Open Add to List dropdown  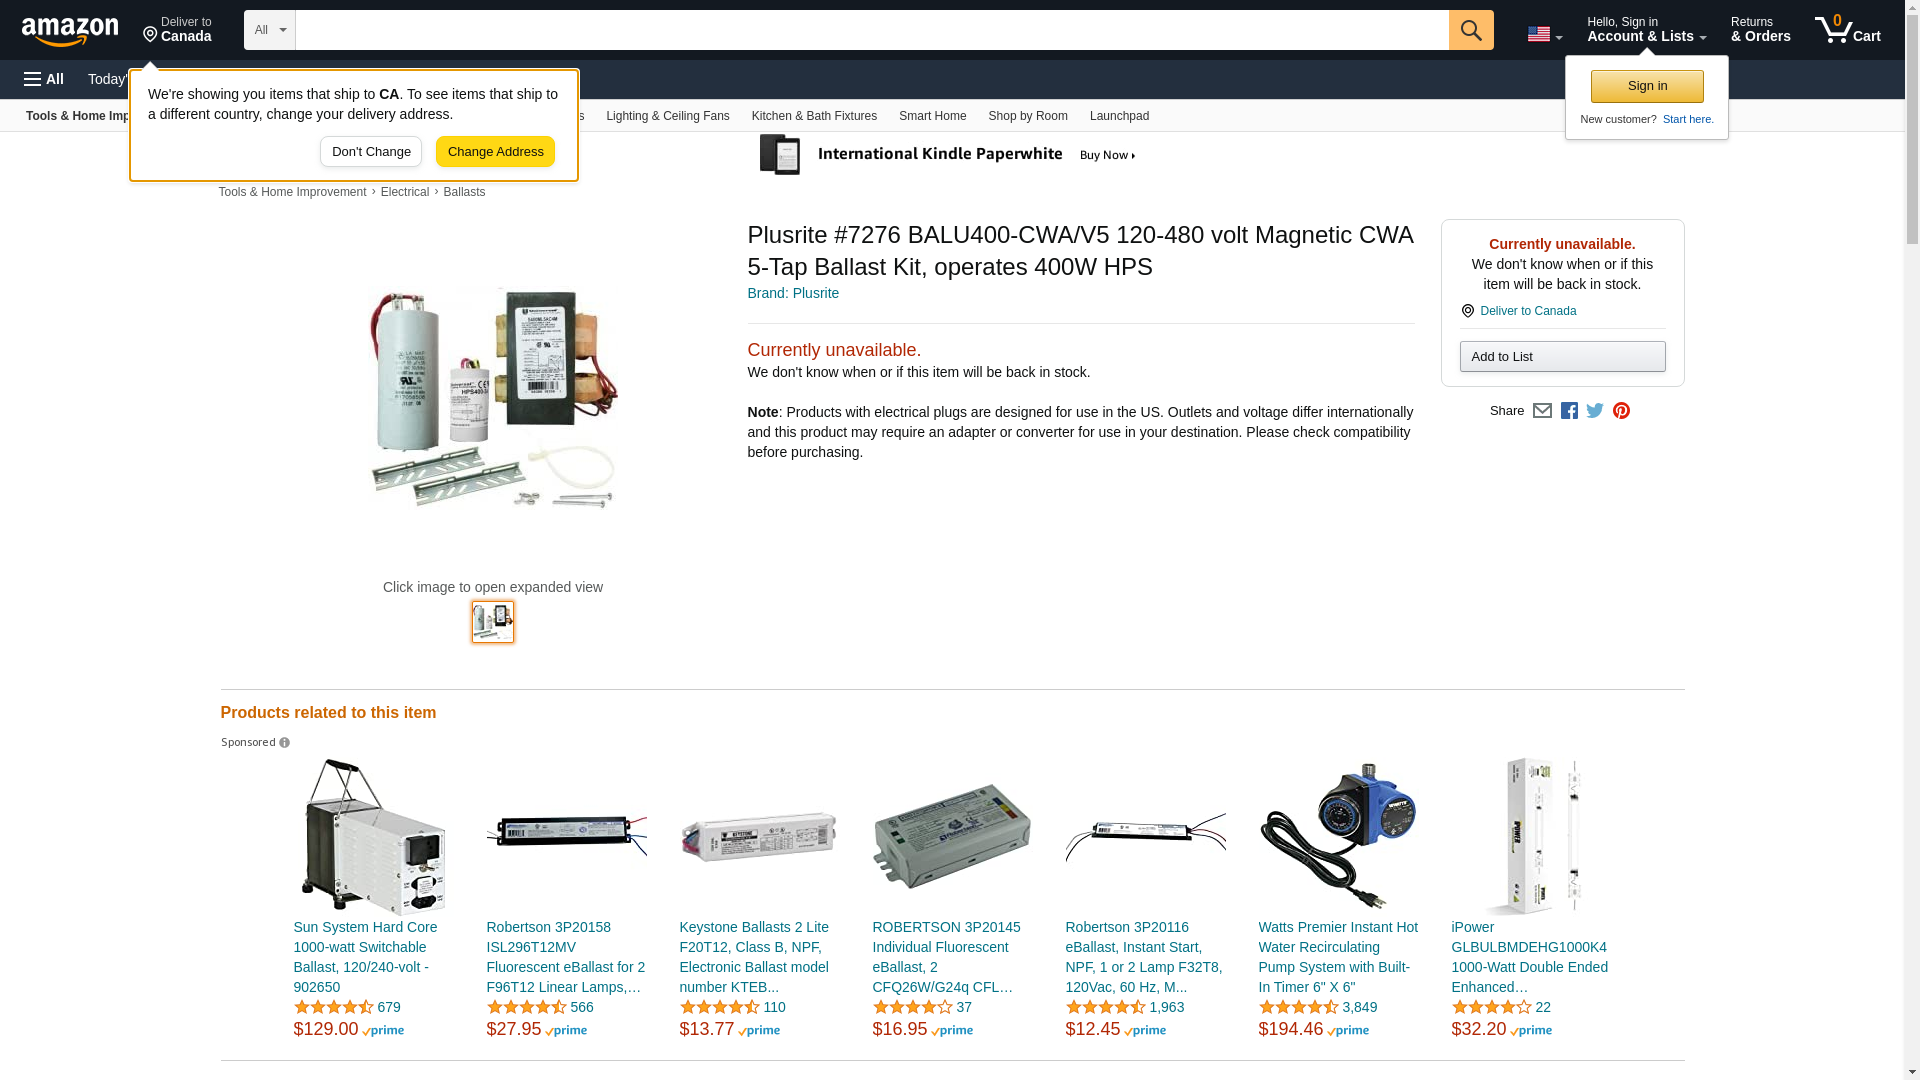pos(1562,357)
